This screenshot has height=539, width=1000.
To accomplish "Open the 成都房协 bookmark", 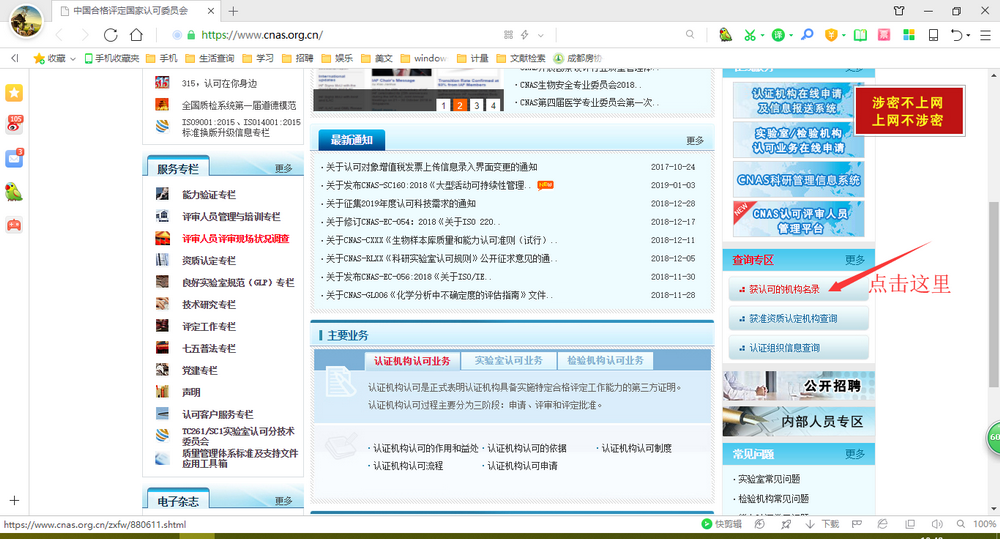I will tap(578, 58).
